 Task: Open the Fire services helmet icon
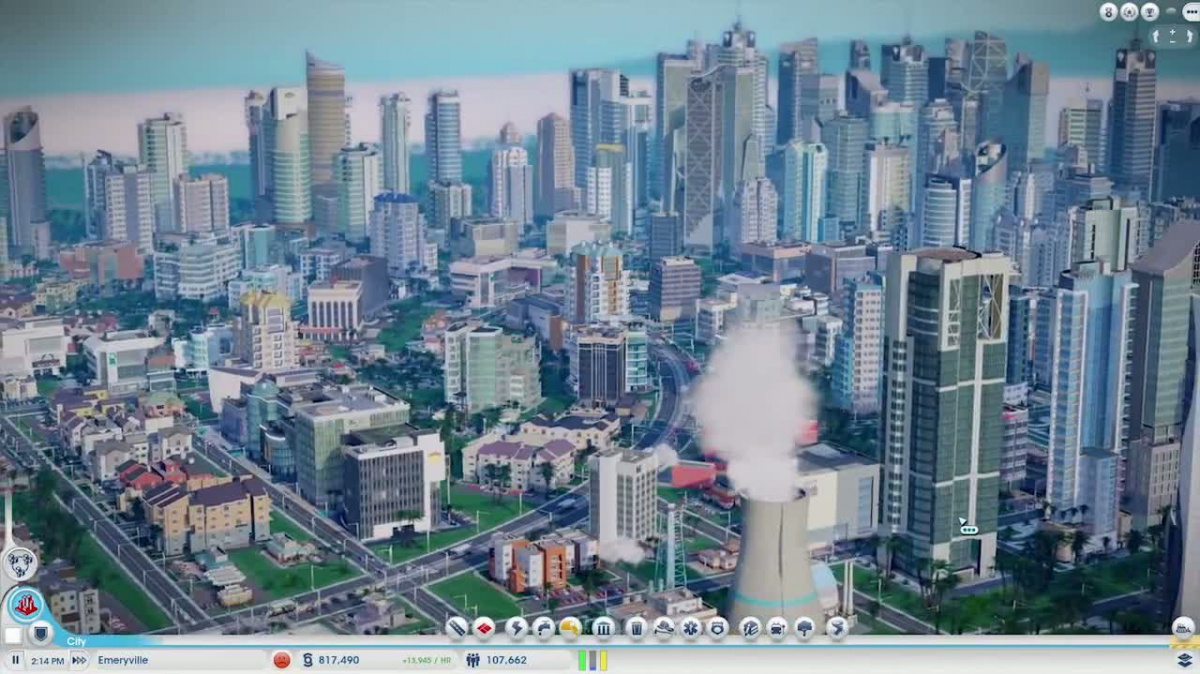pyautogui.click(x=663, y=628)
